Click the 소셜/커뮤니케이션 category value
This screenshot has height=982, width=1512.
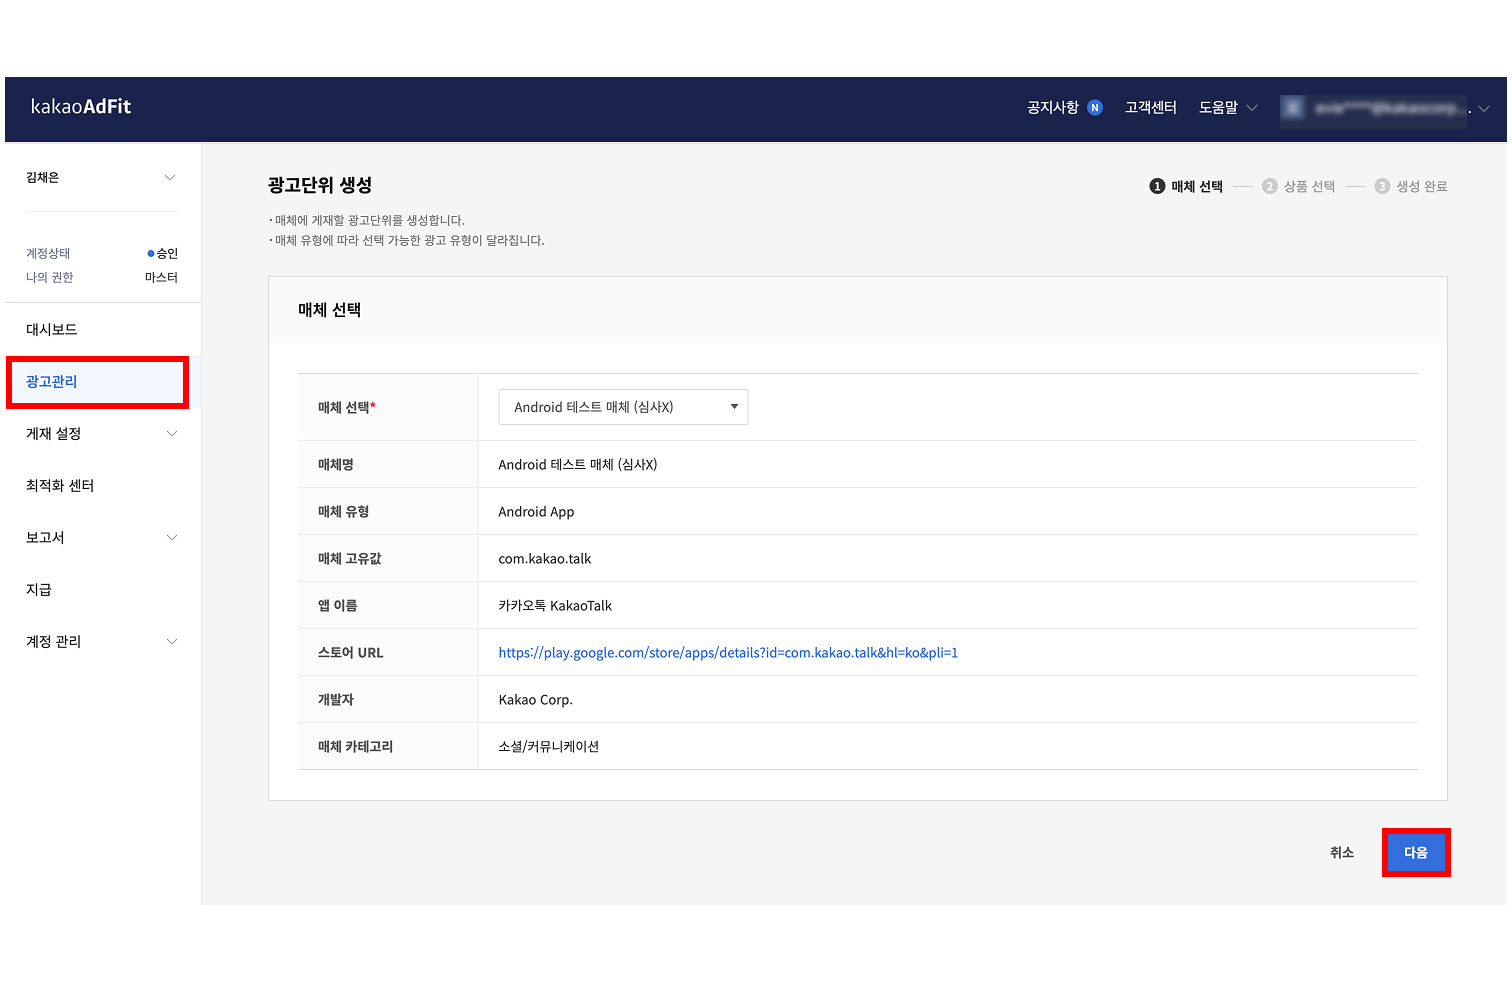point(549,746)
